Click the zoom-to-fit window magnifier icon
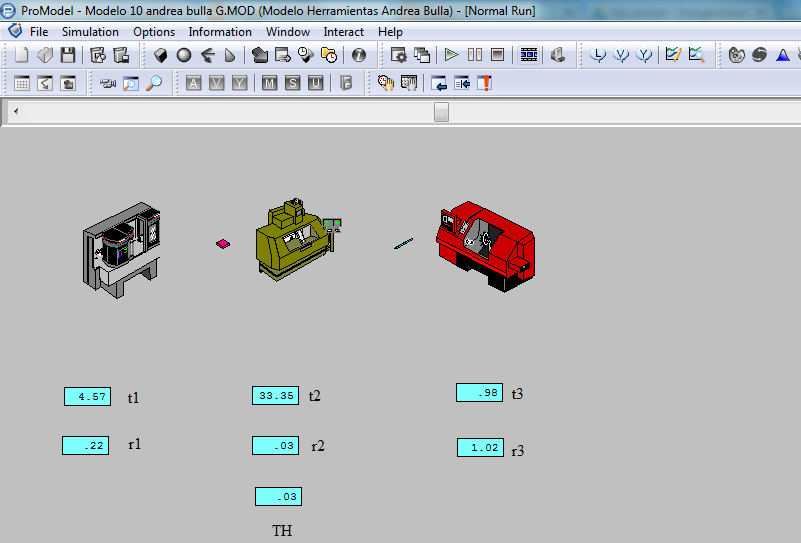The image size is (801, 543). [131, 83]
